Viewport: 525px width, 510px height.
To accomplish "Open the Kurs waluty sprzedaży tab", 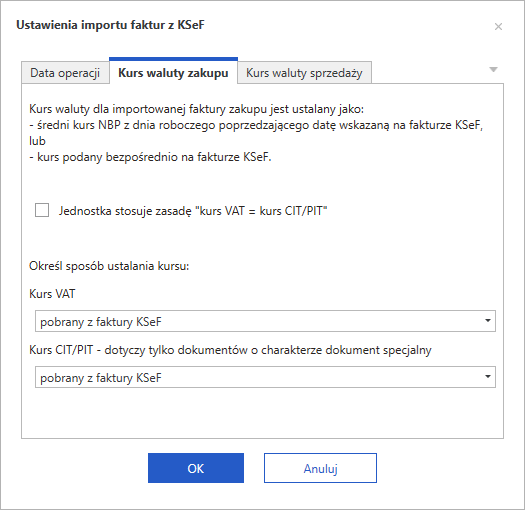I will pyautogui.click(x=304, y=73).
